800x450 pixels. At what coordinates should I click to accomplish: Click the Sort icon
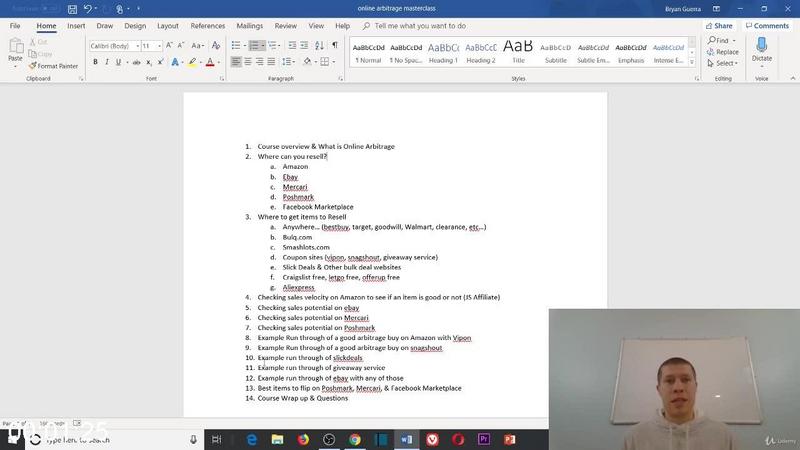click(x=319, y=45)
